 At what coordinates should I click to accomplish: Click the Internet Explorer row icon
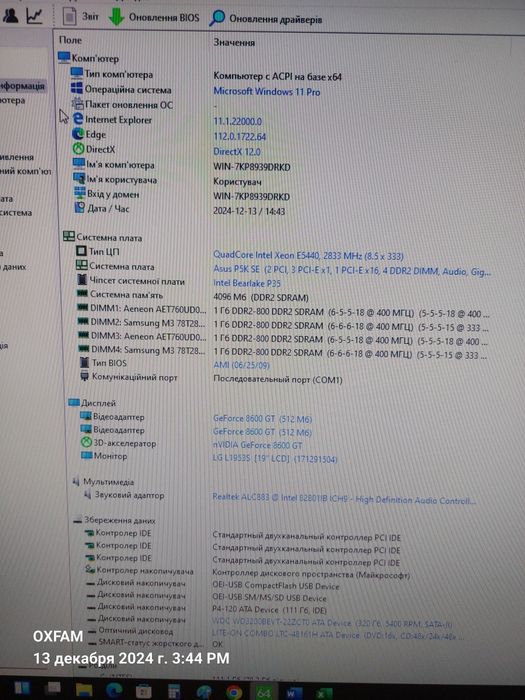click(x=78, y=118)
